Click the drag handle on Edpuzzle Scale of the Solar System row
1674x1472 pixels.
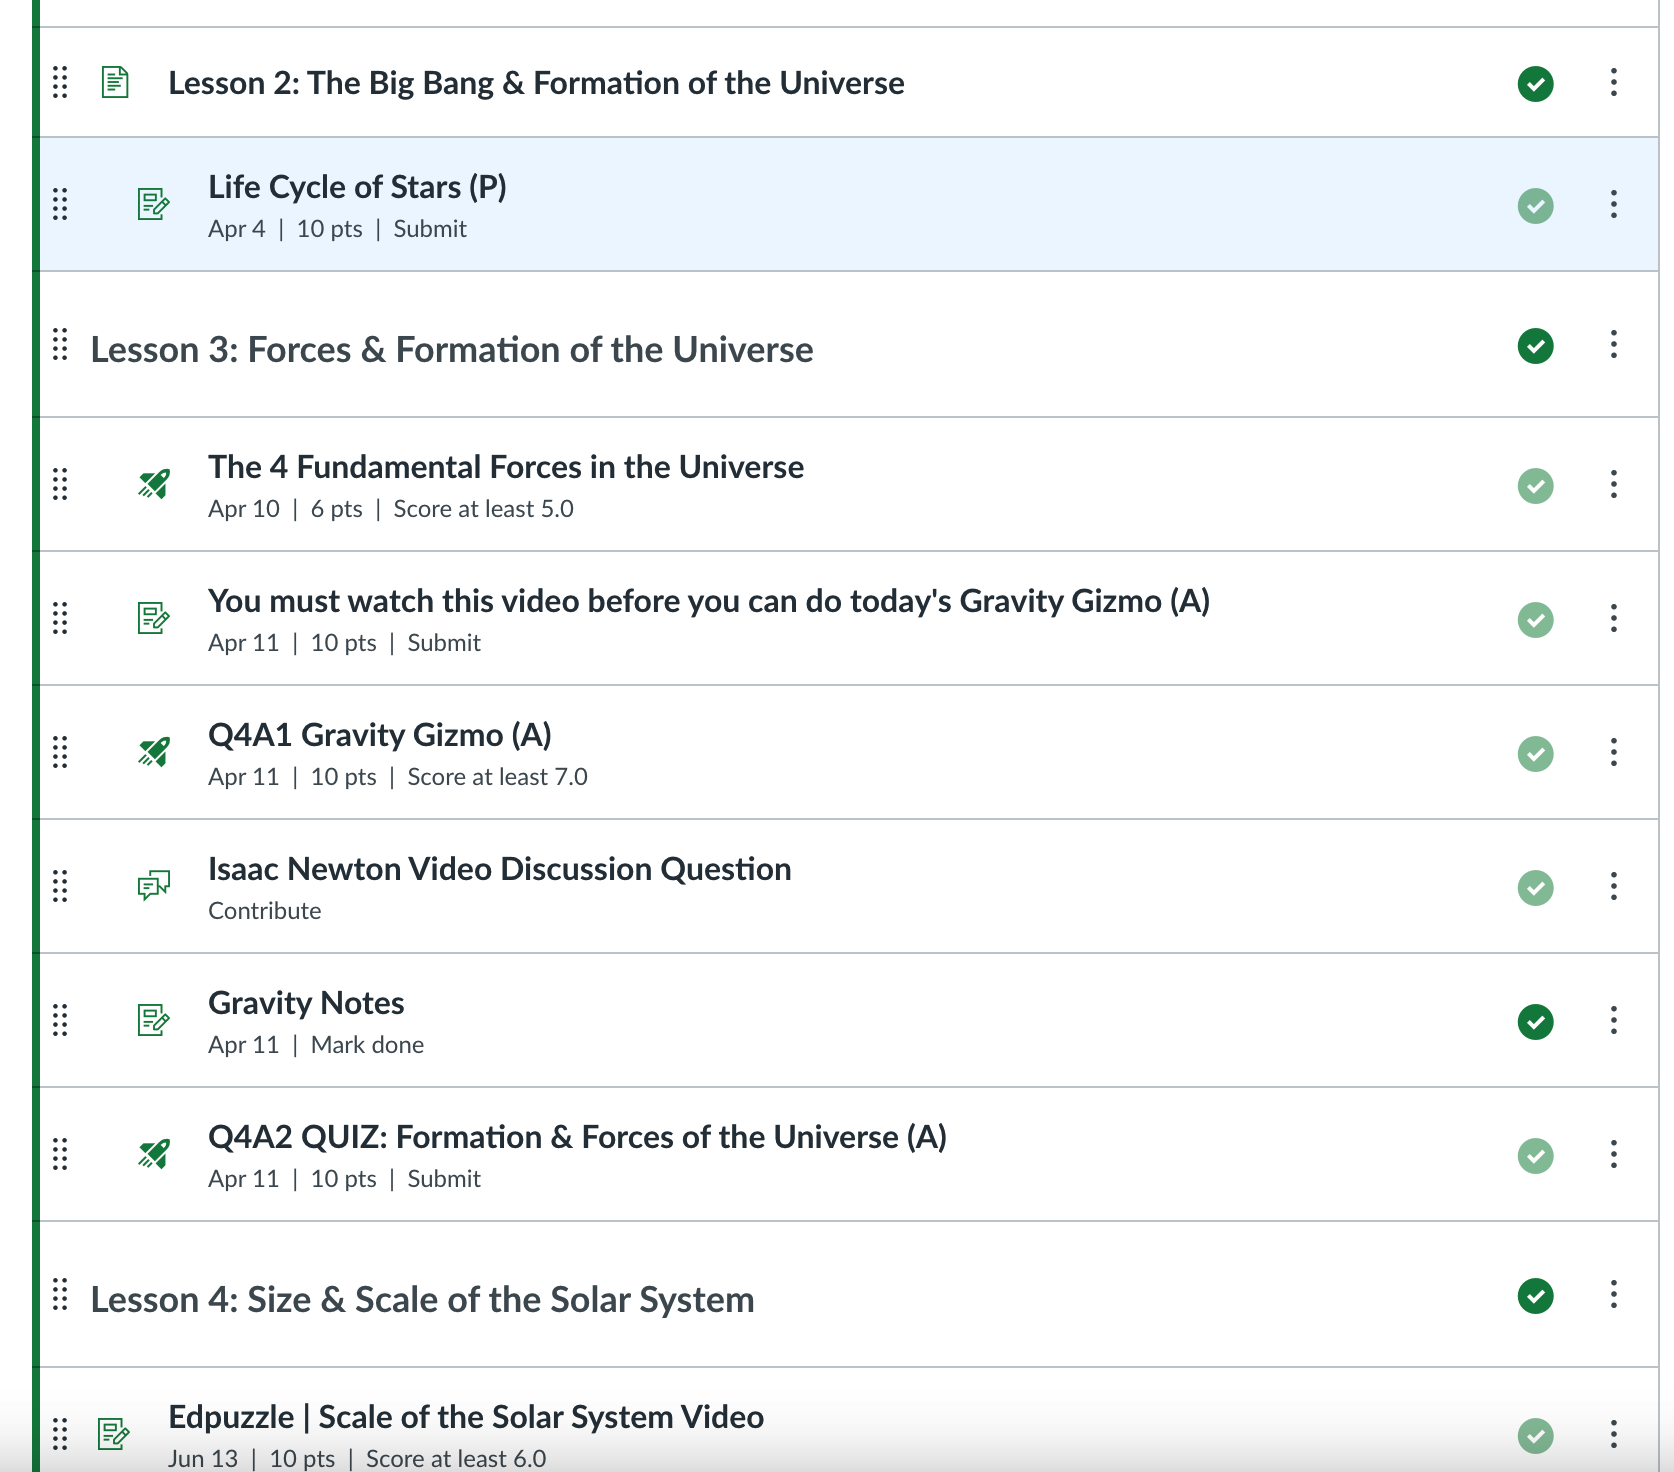coord(60,1434)
